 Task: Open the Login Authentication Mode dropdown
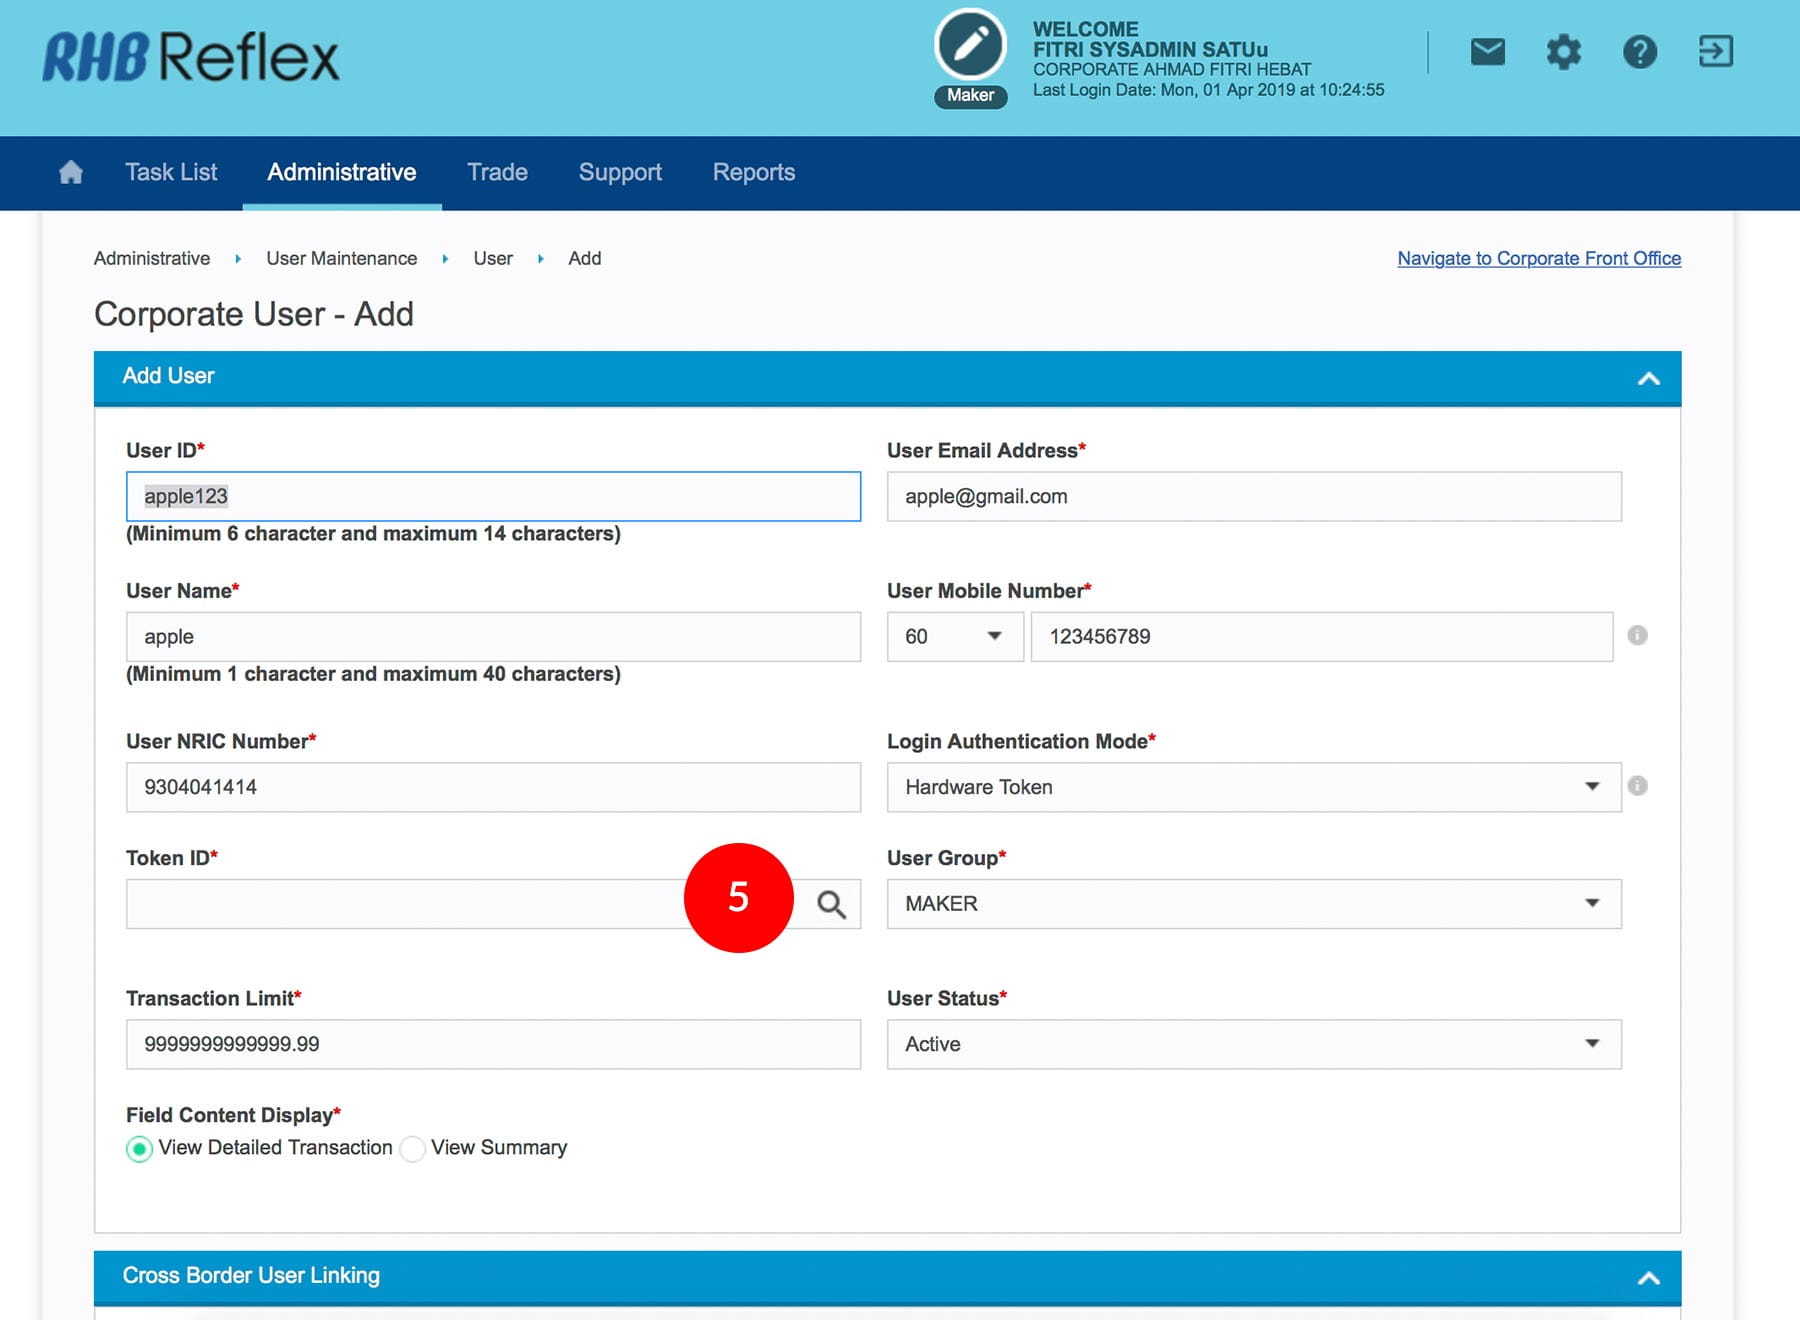(1253, 787)
